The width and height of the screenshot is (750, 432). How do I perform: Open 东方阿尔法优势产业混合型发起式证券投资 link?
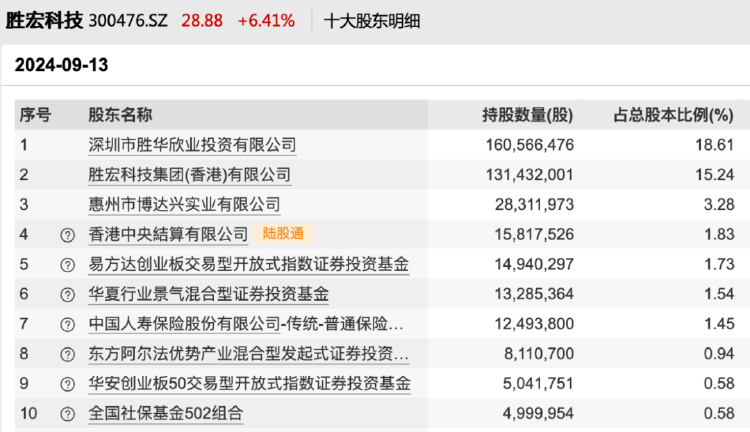(x=249, y=354)
